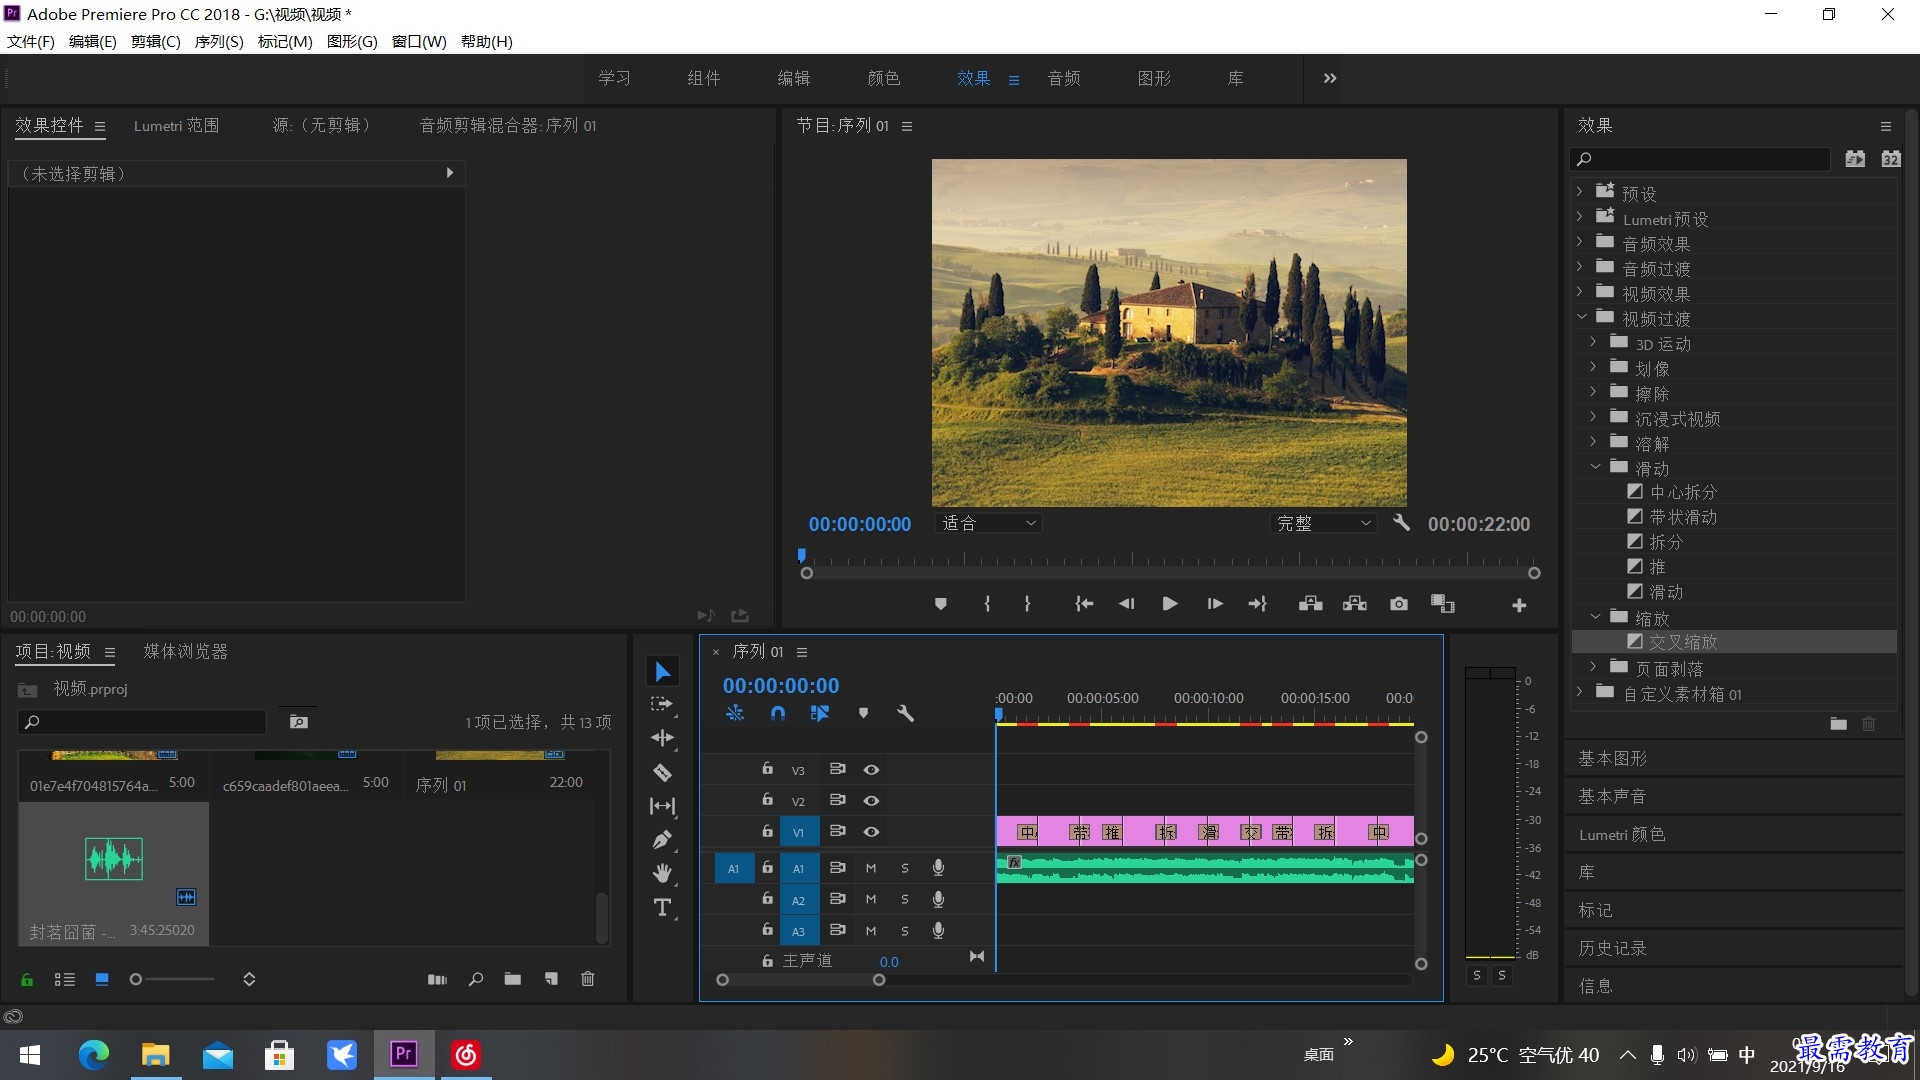Toggle timeline snap magnet
The width and height of the screenshot is (1920, 1080).
tap(778, 713)
